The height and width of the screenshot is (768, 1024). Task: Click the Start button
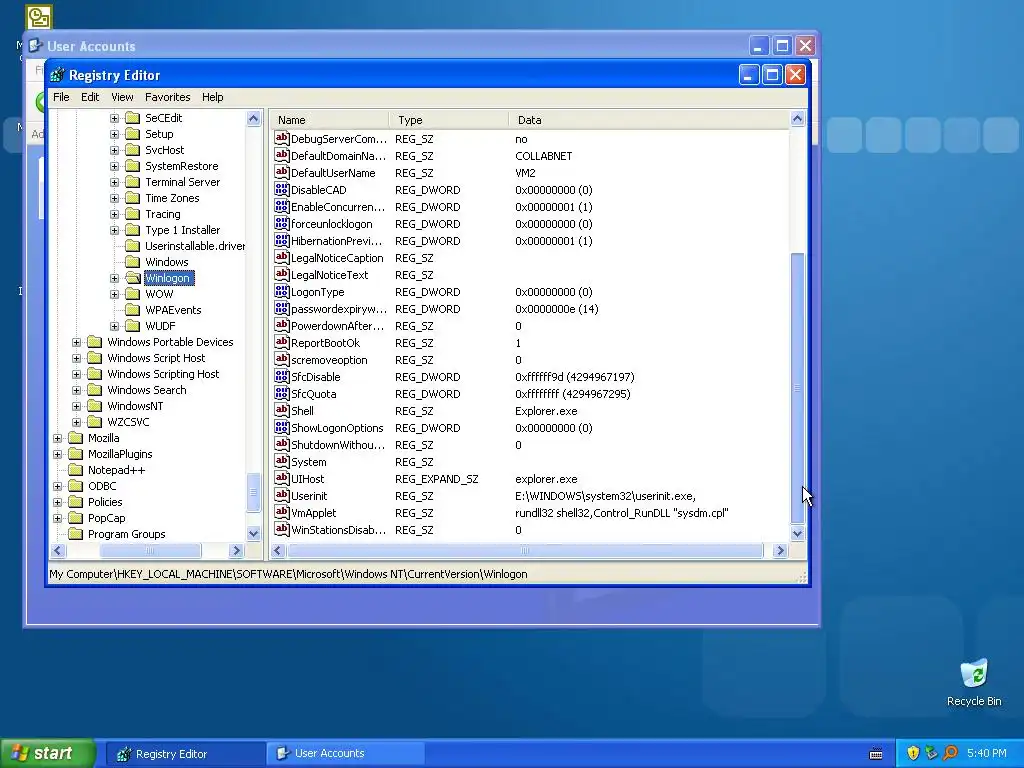click(48, 753)
